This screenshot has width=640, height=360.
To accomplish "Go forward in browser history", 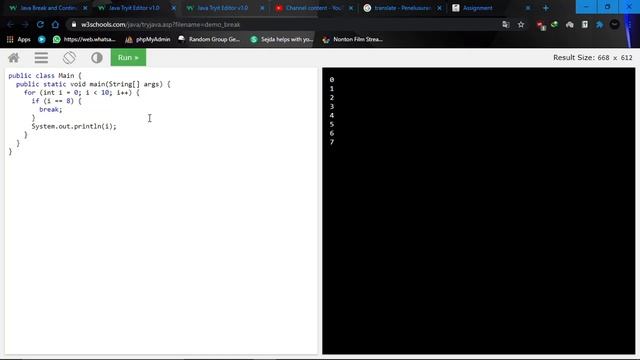I will pos(25,24).
